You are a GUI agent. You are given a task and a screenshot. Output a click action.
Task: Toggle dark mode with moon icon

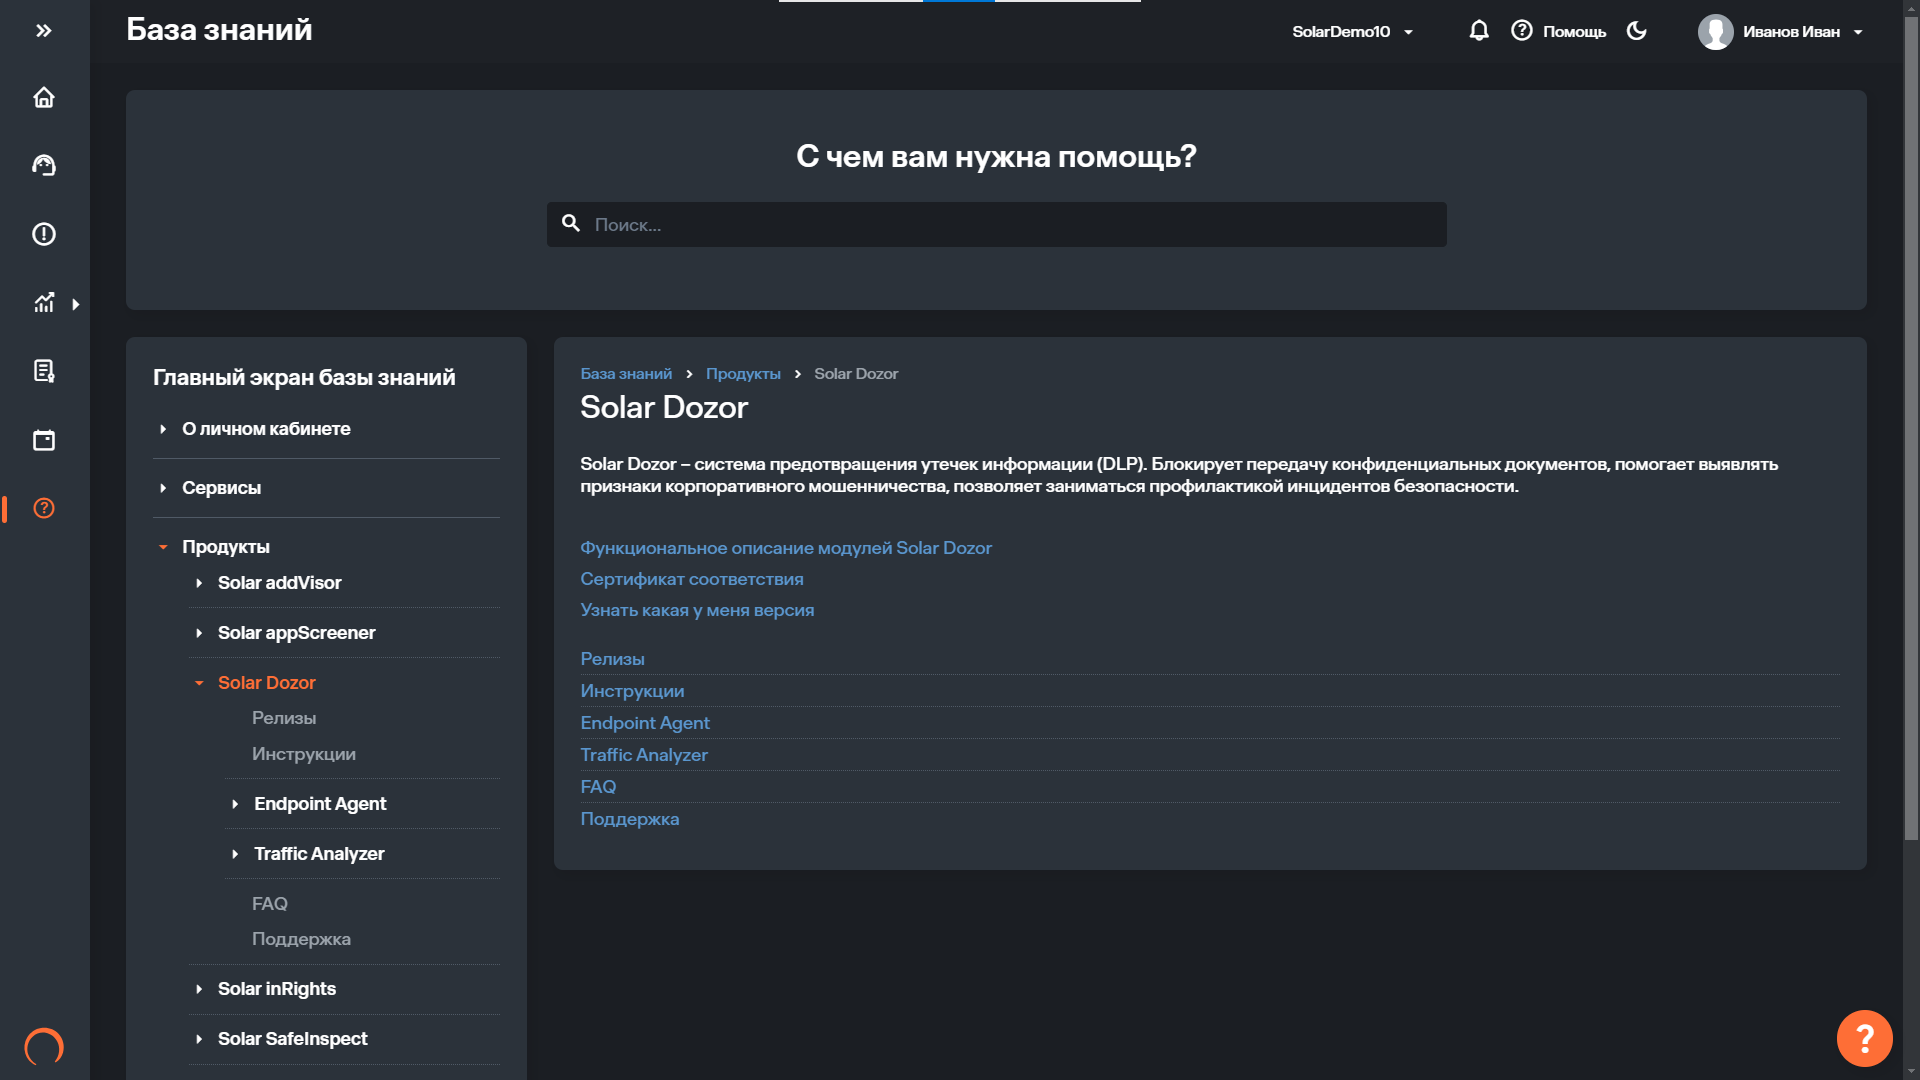click(x=1637, y=31)
